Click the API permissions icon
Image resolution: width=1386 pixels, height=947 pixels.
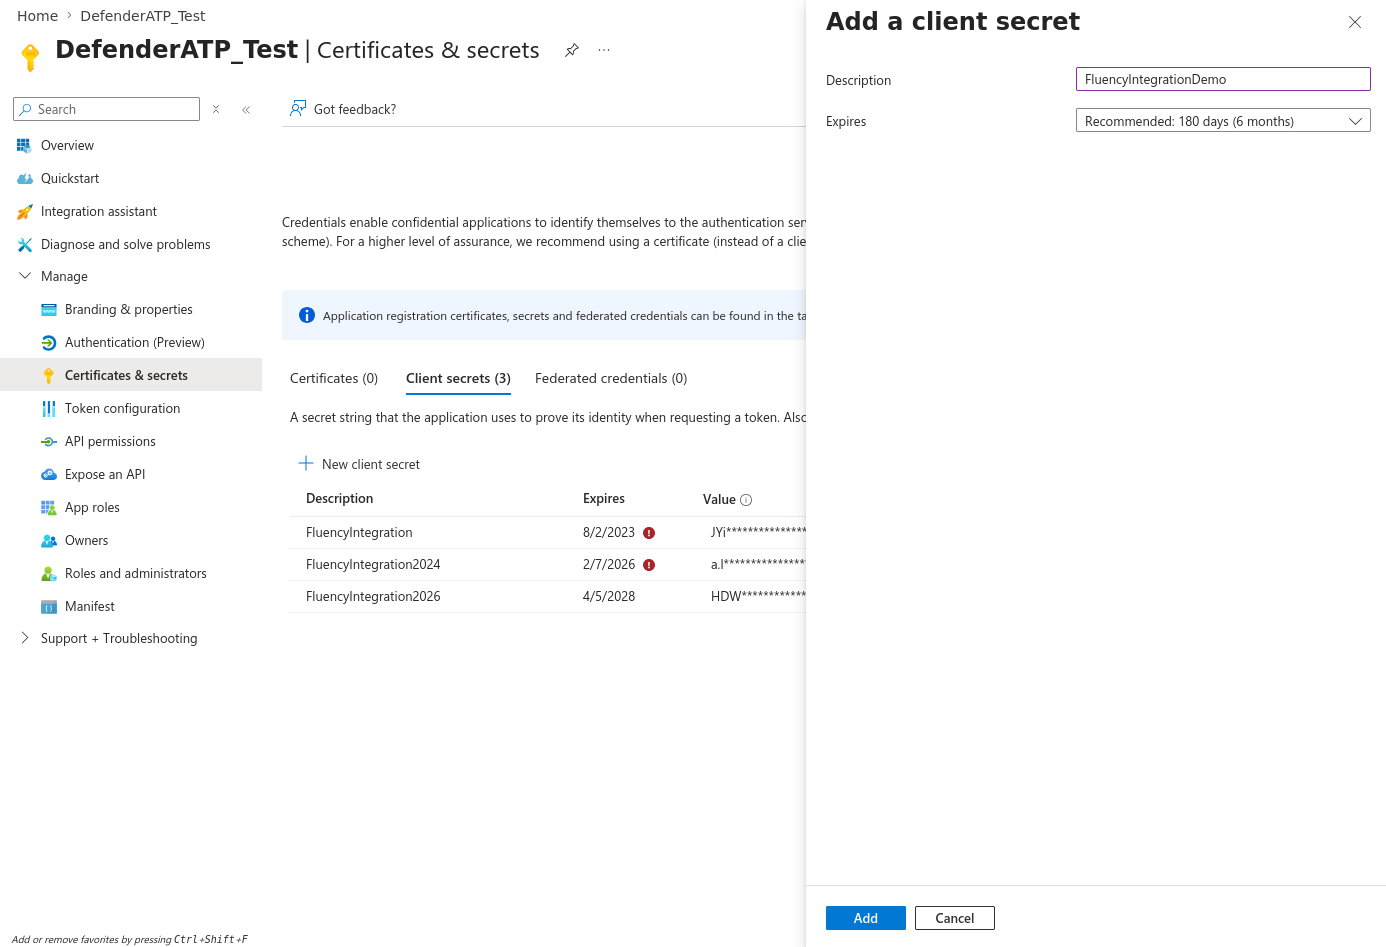click(x=48, y=441)
